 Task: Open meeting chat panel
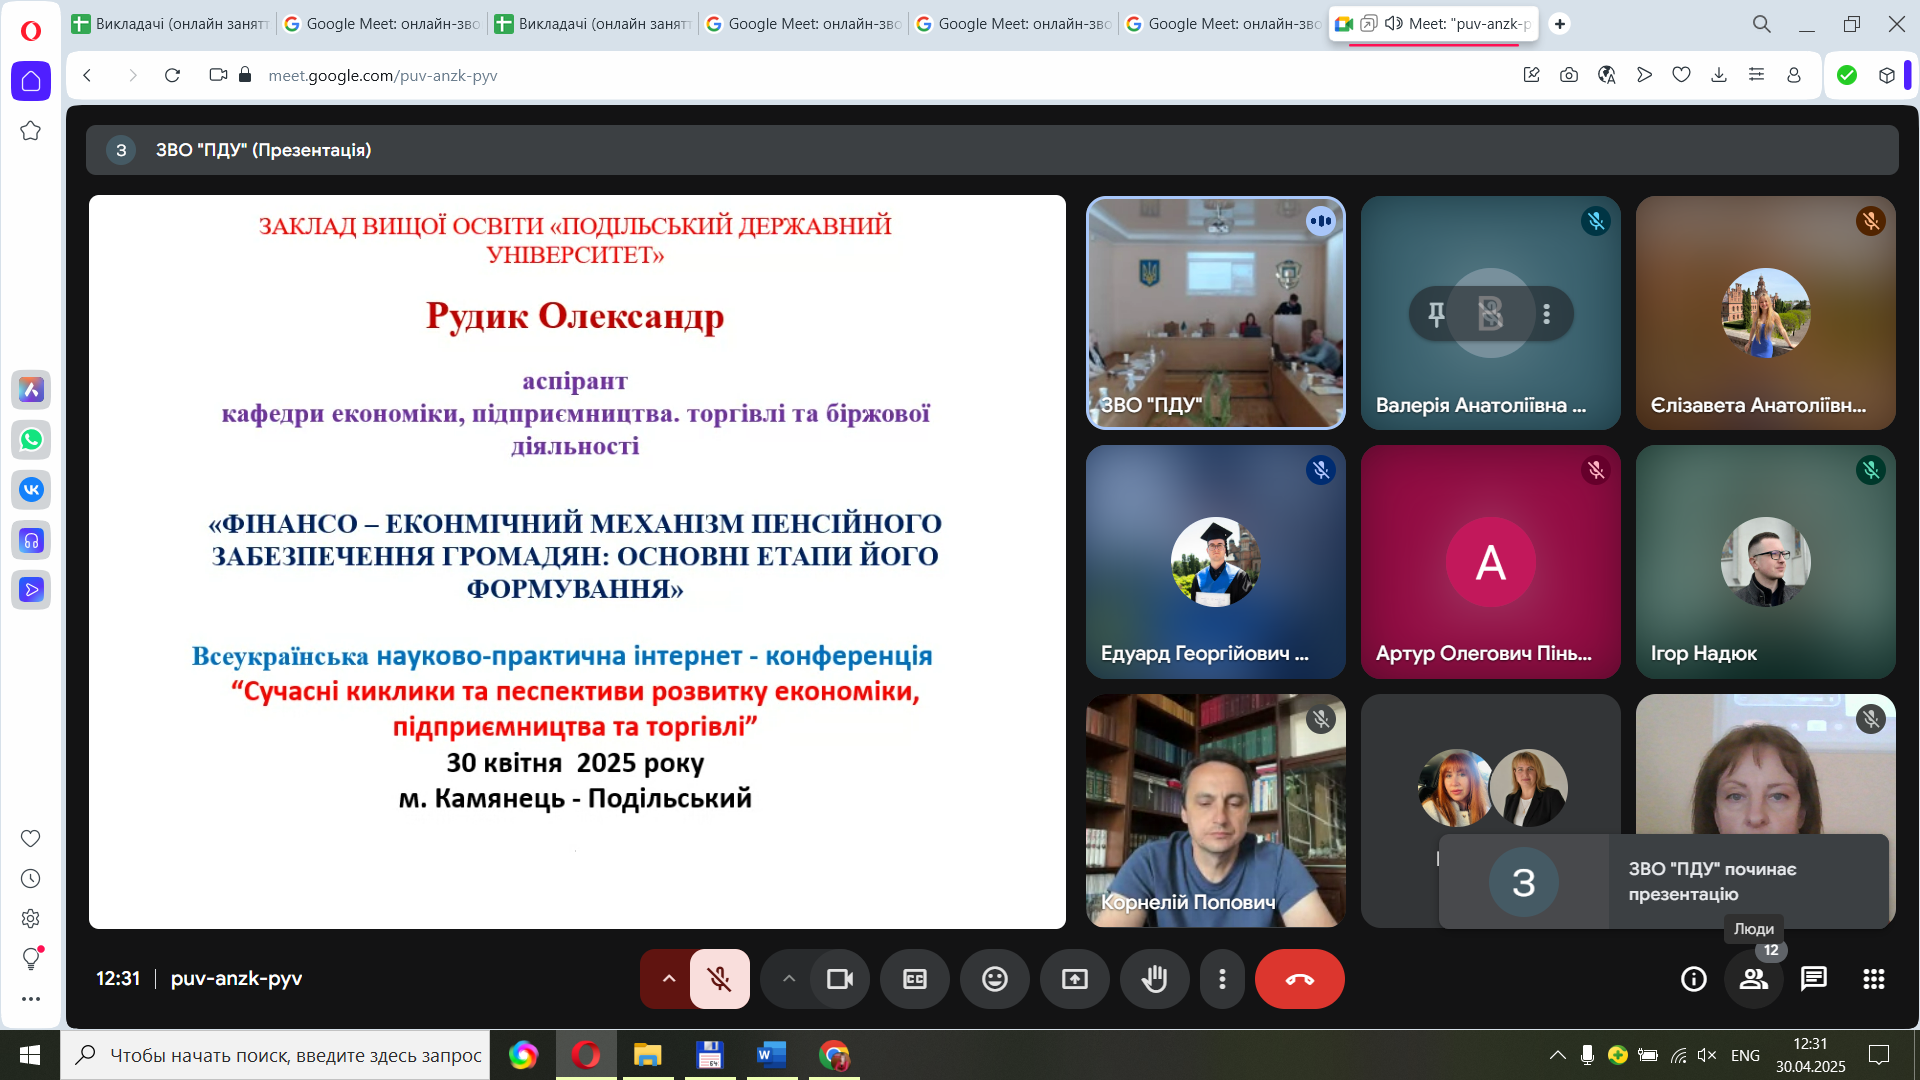coord(1813,979)
